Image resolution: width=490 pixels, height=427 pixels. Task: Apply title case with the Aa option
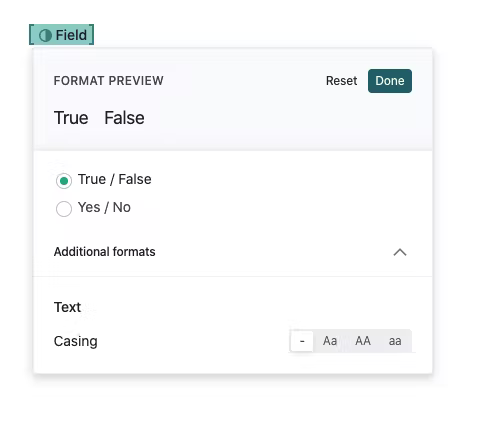pyautogui.click(x=330, y=341)
